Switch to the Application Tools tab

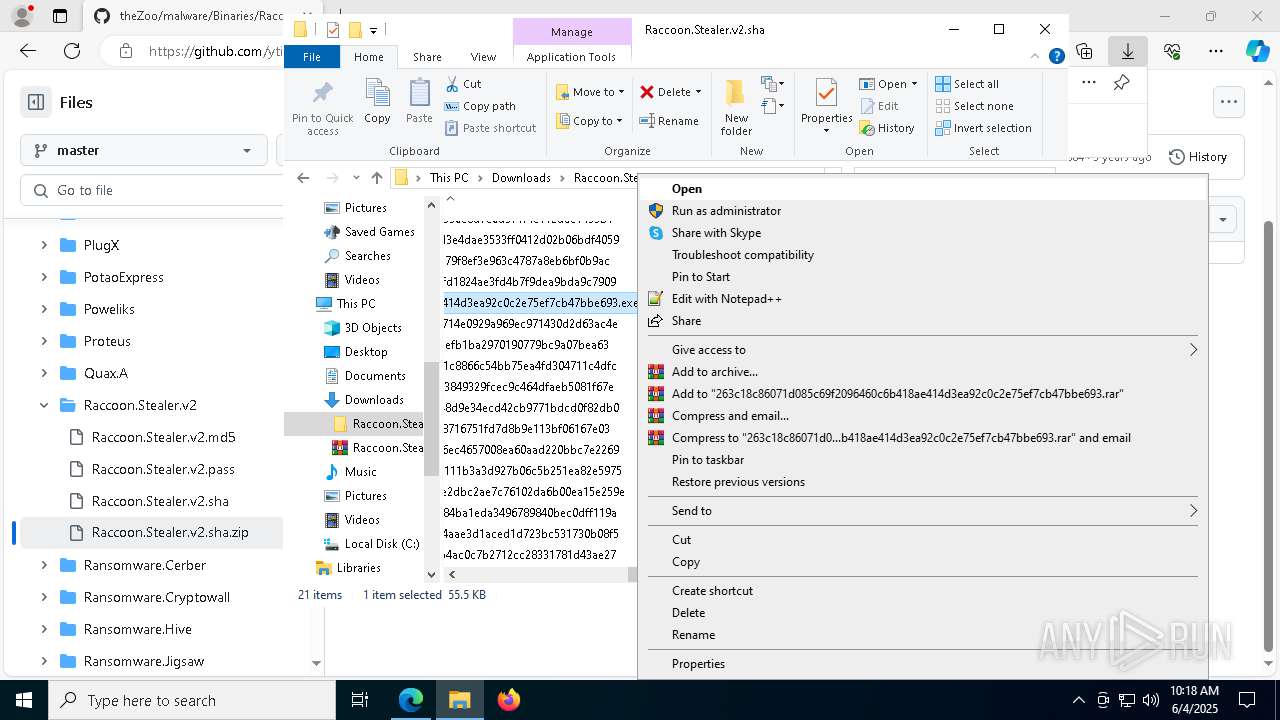pos(571,57)
